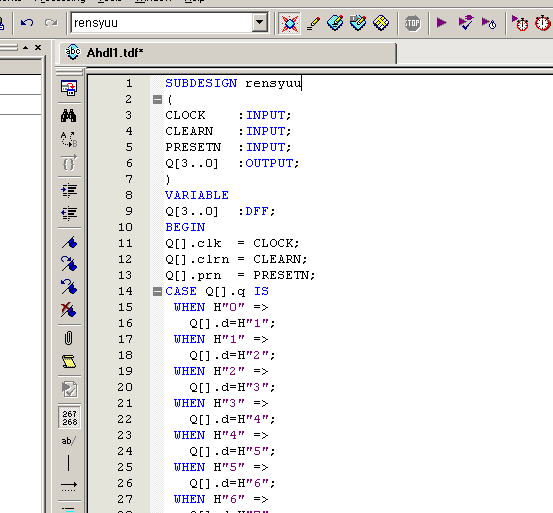This screenshot has height=513, width=553.
Task: Close the left side panel with X
Action: coord(38,47)
